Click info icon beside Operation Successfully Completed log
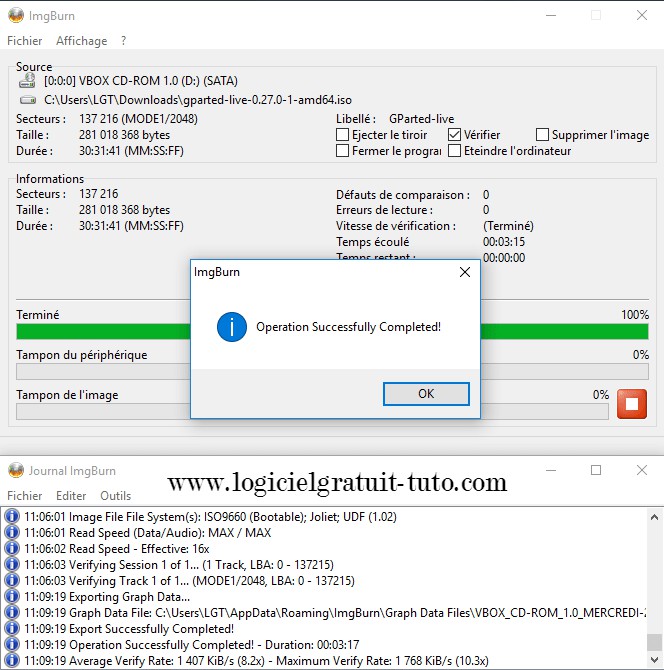664x670 pixels. 12,644
